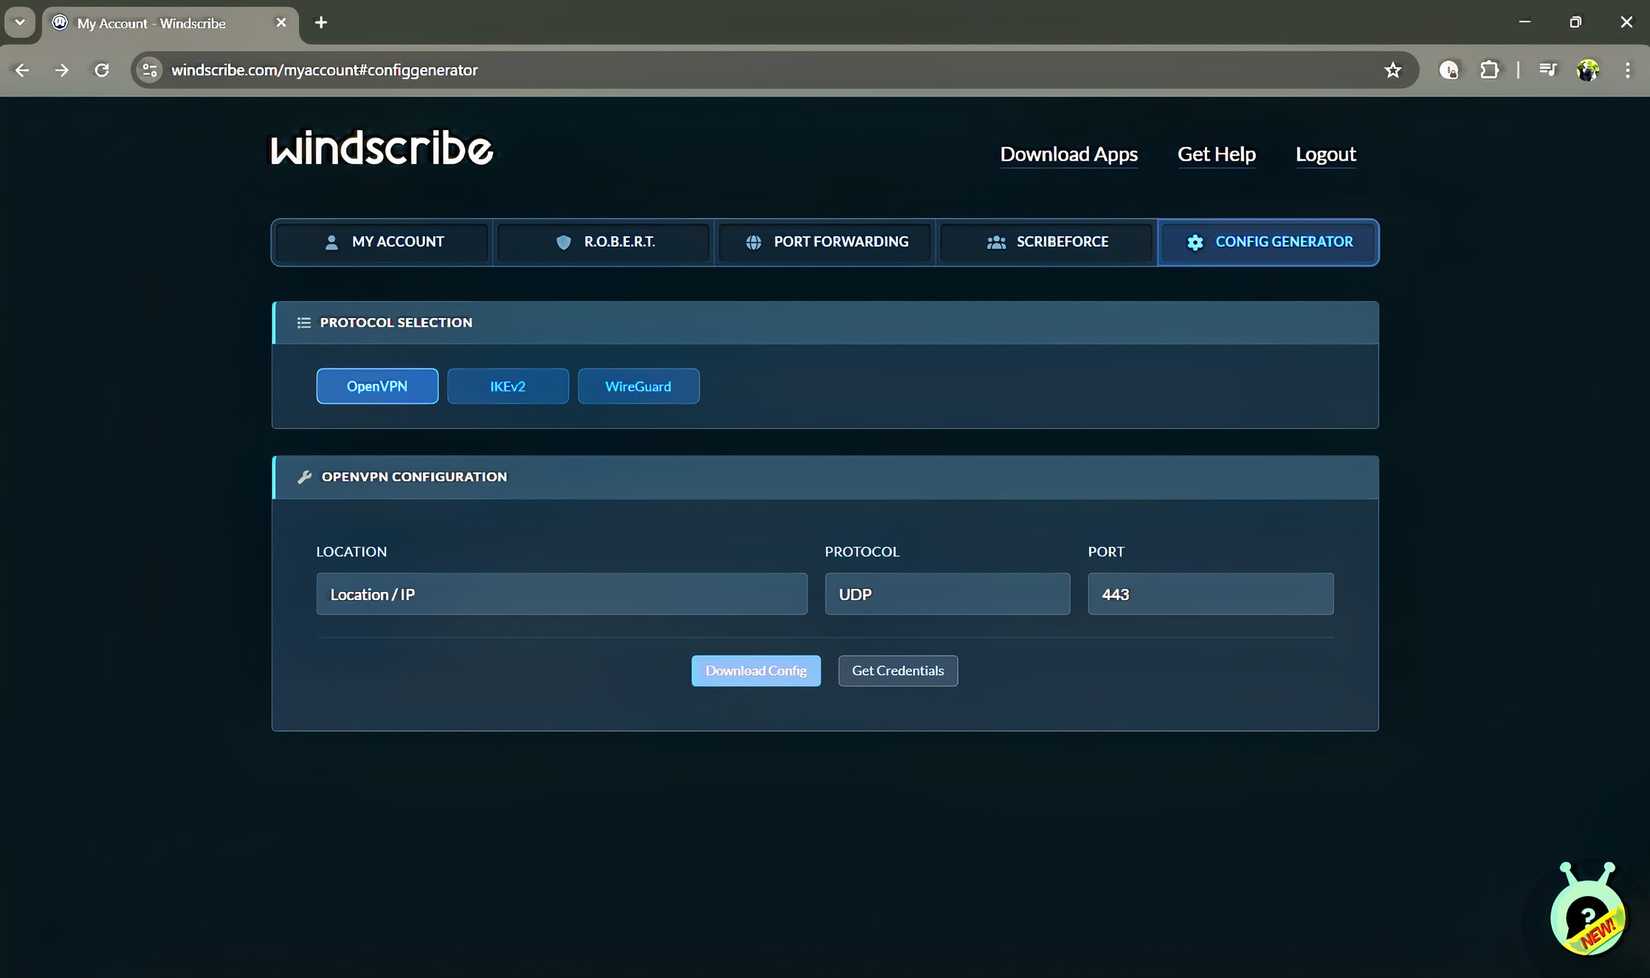The height and width of the screenshot is (978, 1650).
Task: Bookmark this page with the star icon
Action: [1392, 70]
